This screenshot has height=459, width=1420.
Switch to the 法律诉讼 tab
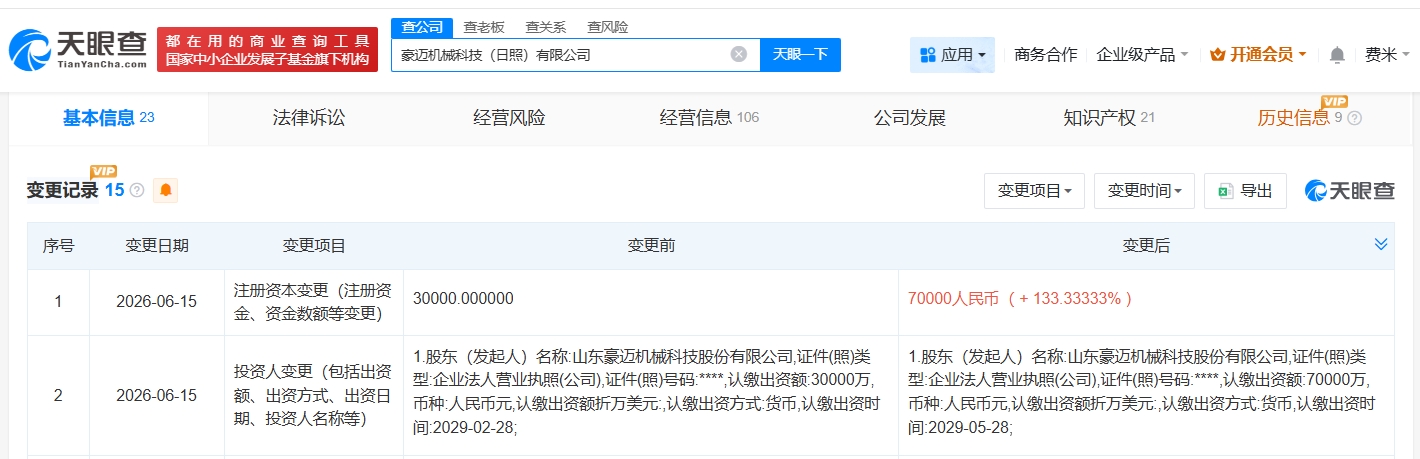click(309, 118)
